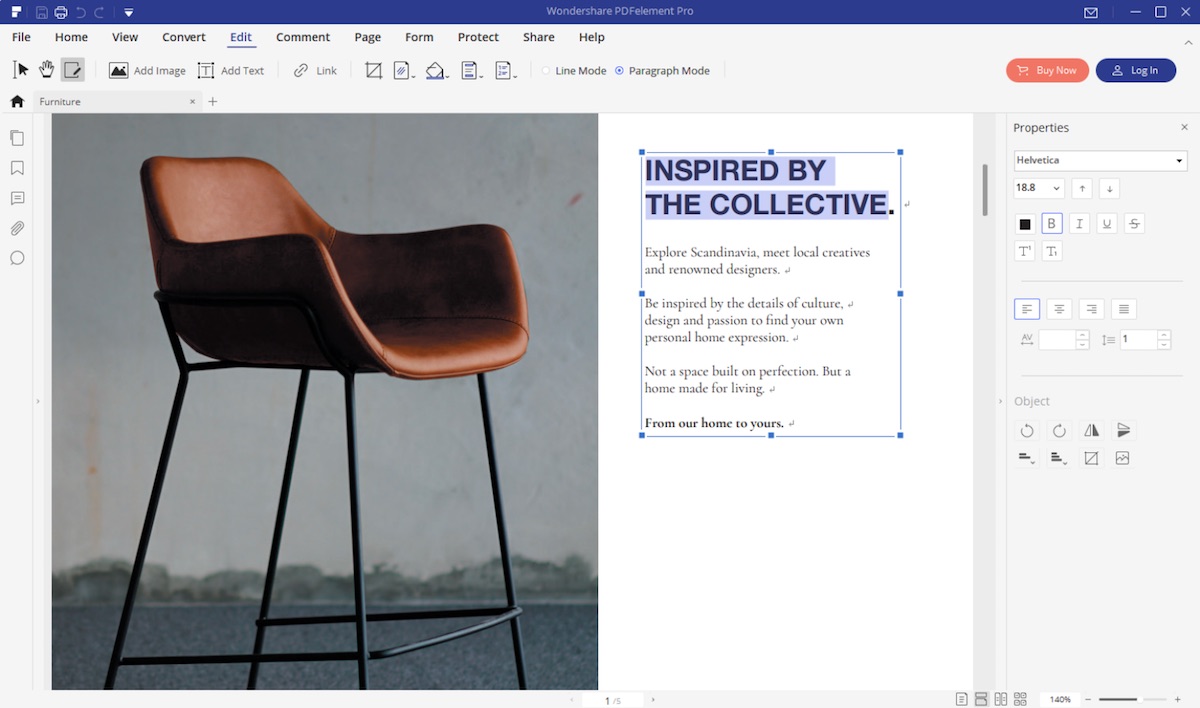Open the Help menu
Image resolution: width=1200 pixels, height=708 pixels.
point(592,37)
